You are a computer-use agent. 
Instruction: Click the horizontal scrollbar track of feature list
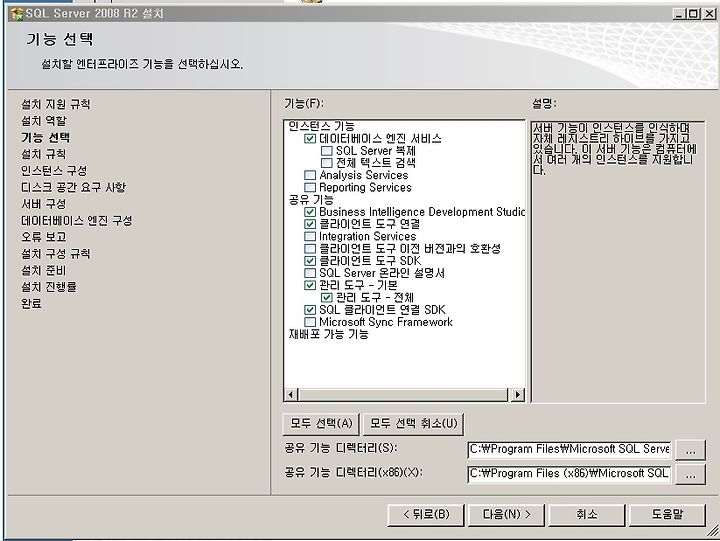point(404,394)
